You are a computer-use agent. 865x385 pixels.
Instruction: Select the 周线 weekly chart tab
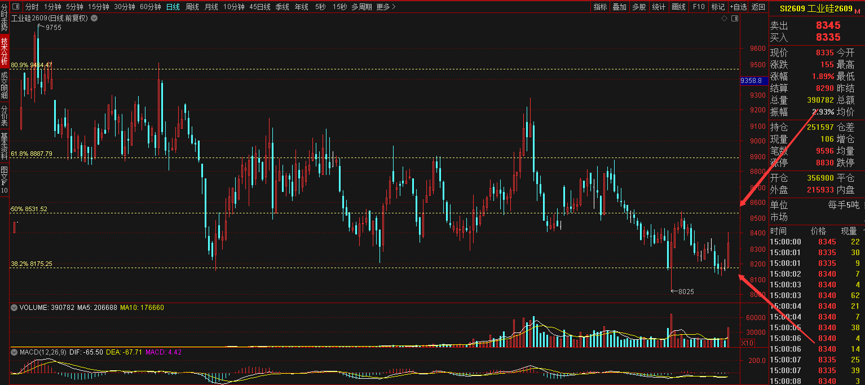click(x=192, y=7)
